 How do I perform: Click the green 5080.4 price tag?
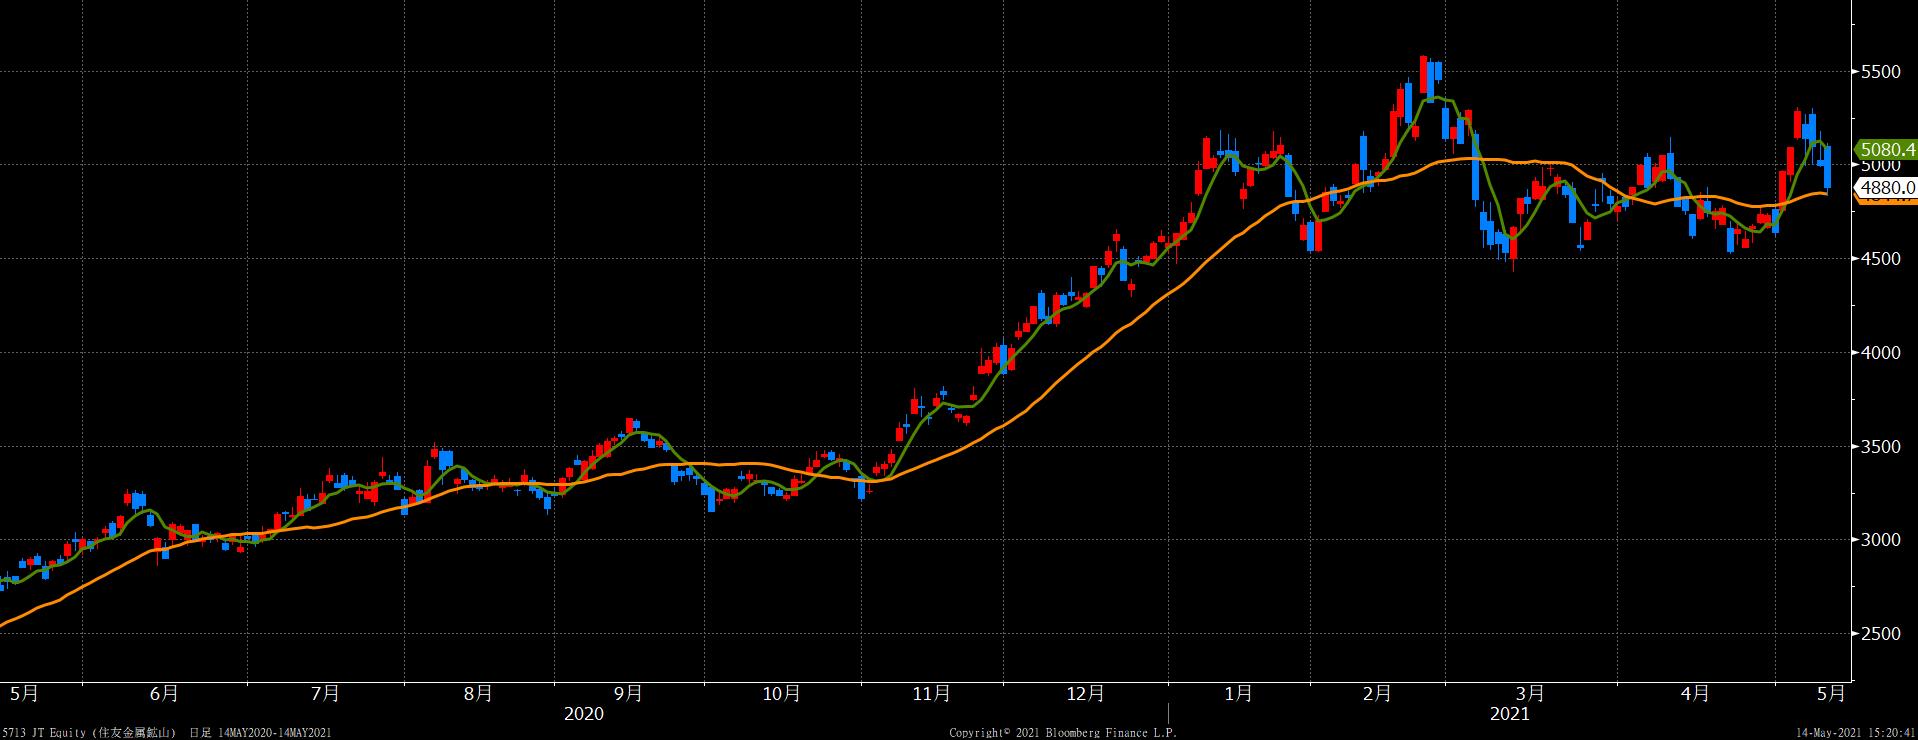(1887, 150)
